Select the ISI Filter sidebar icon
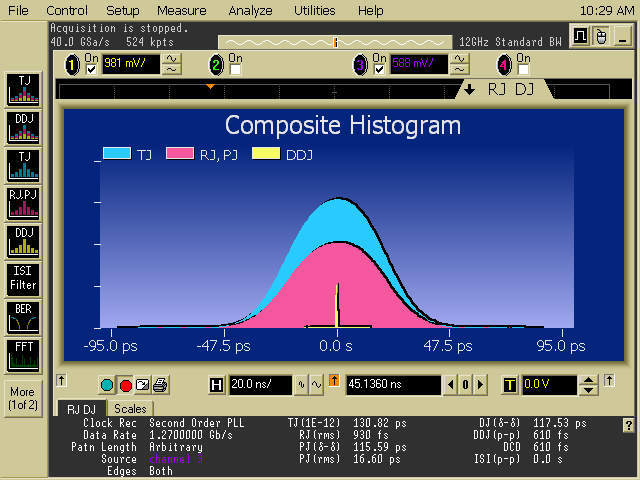Image resolution: width=640 pixels, height=480 pixels. (x=22, y=278)
